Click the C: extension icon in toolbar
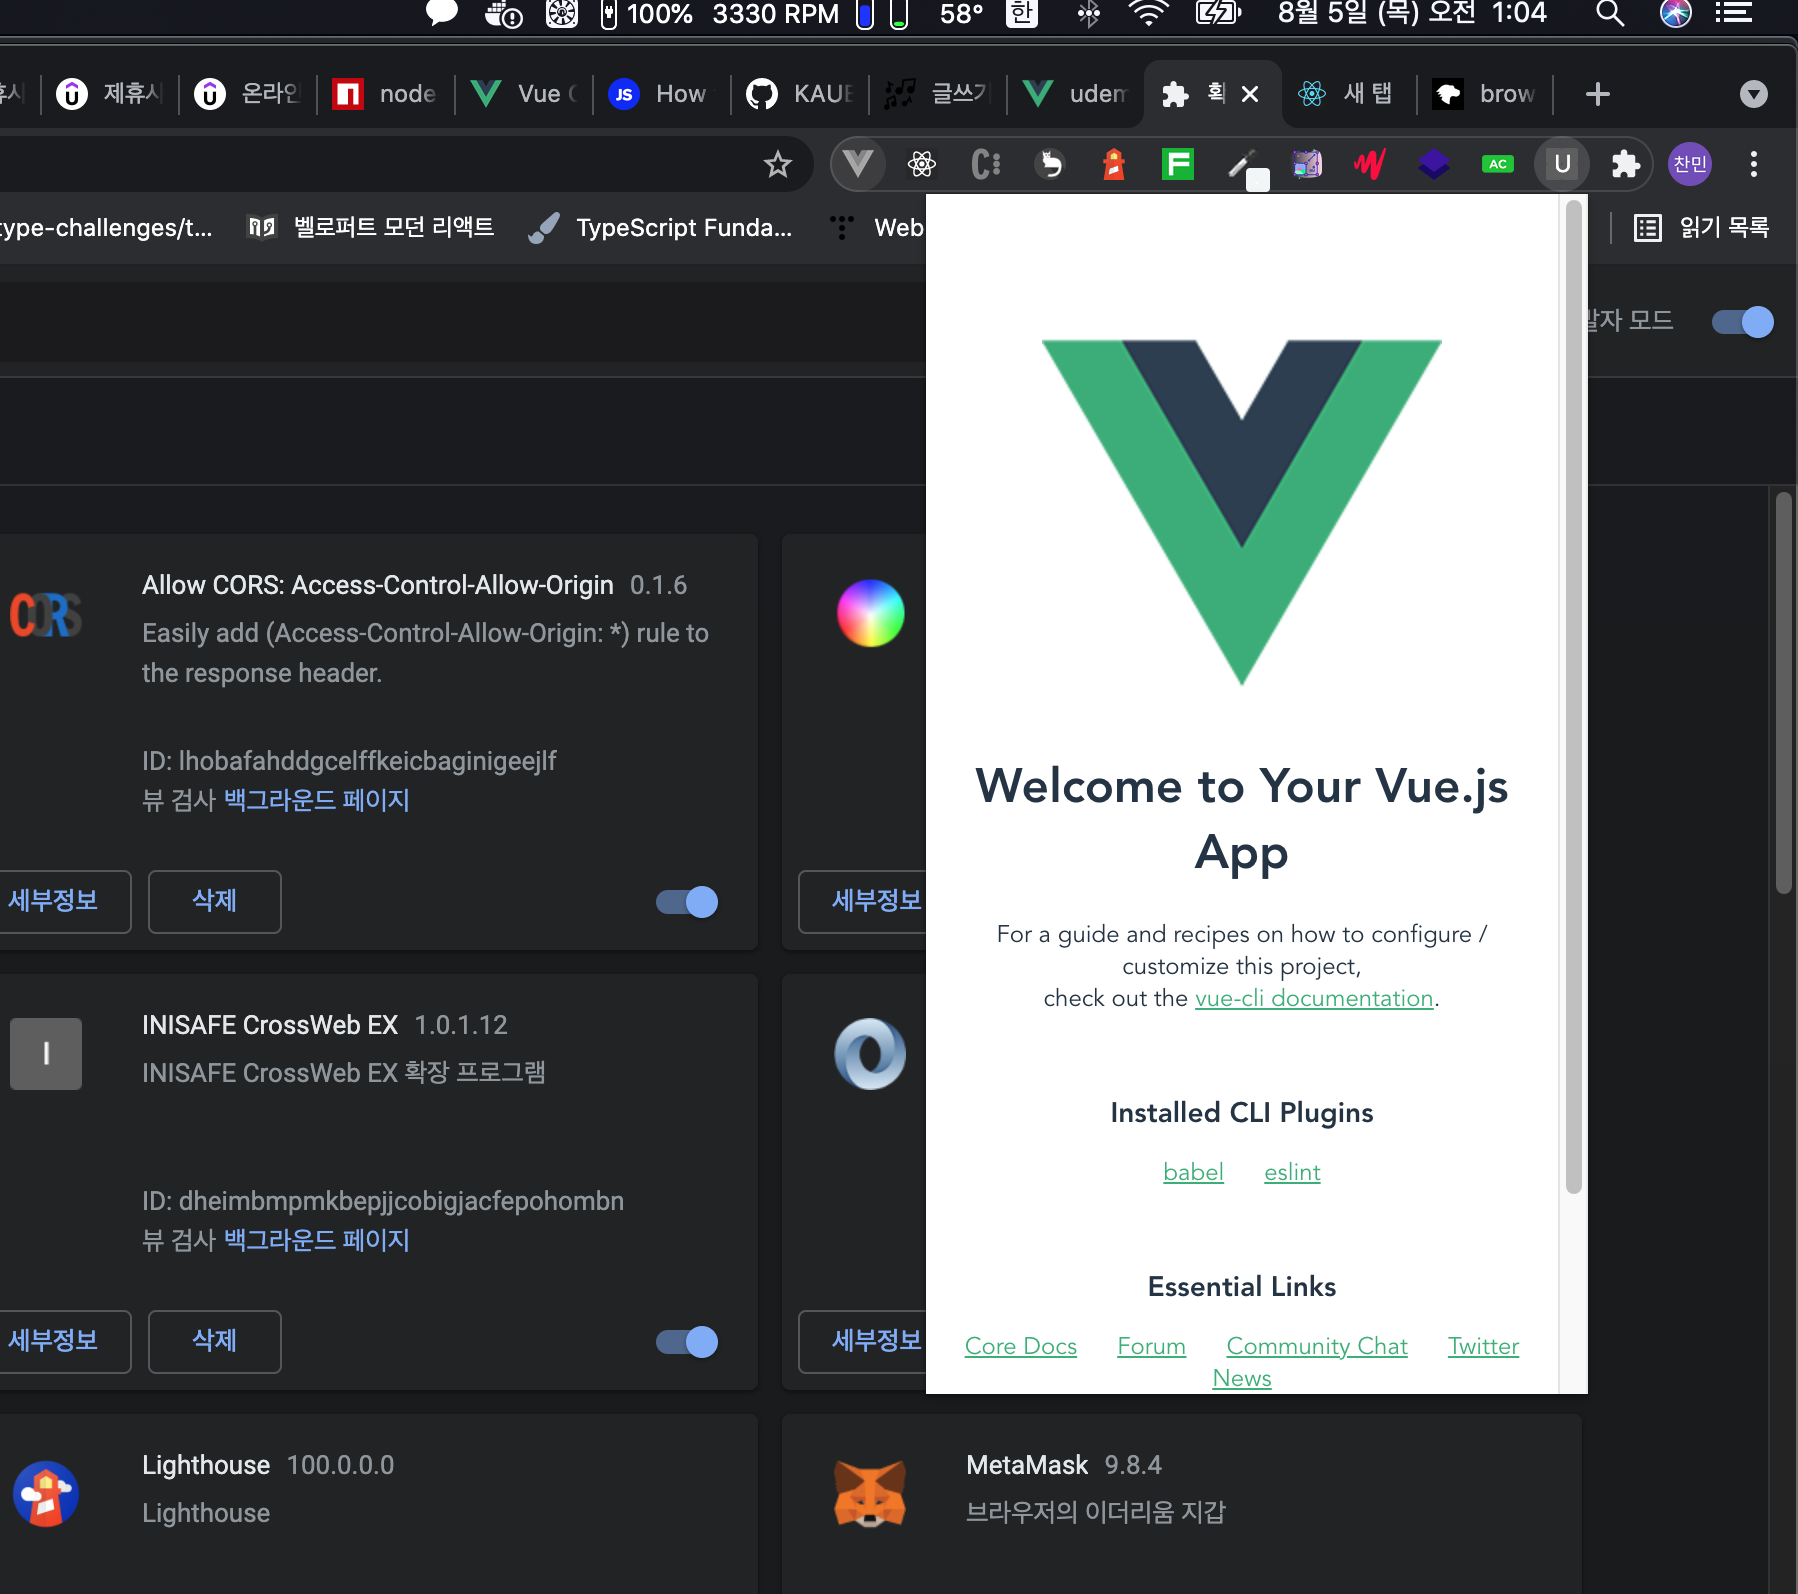Image resolution: width=1798 pixels, height=1594 pixels. [x=986, y=164]
